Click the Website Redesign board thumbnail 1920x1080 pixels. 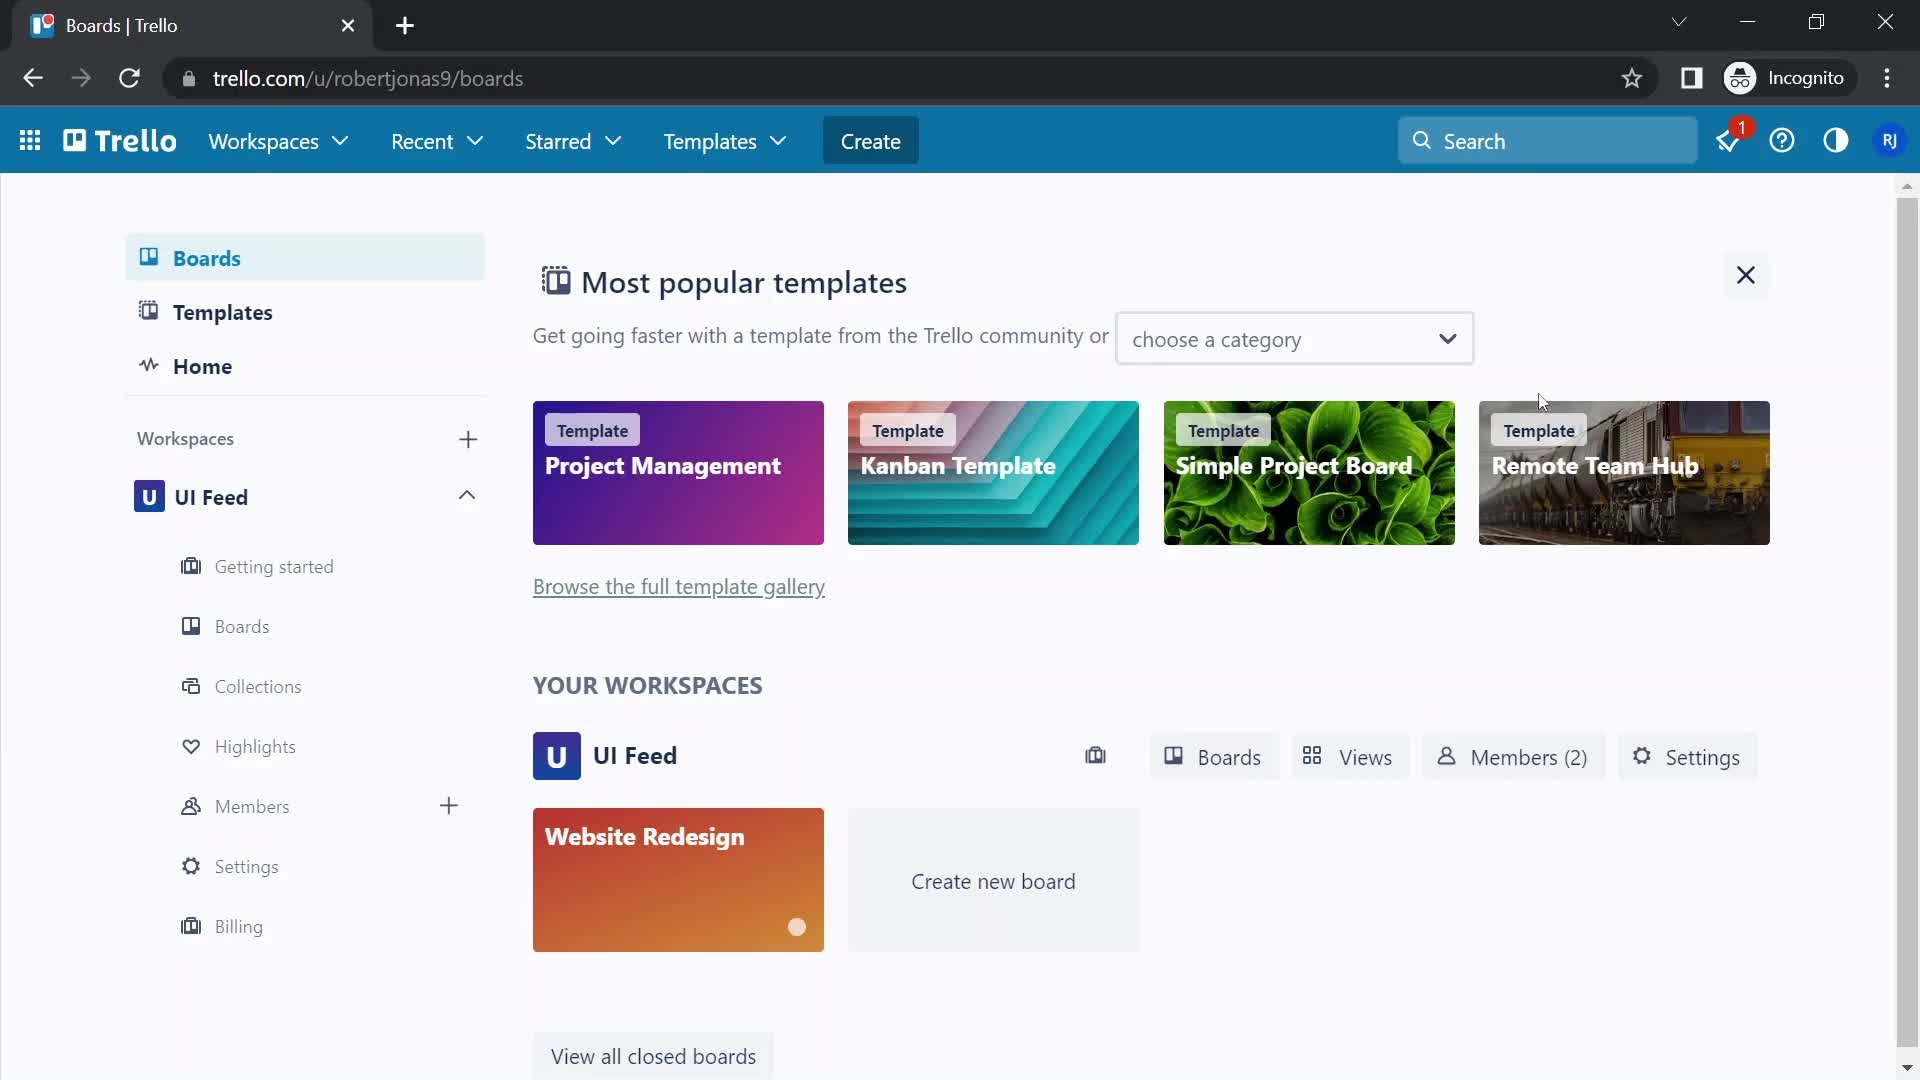678,880
